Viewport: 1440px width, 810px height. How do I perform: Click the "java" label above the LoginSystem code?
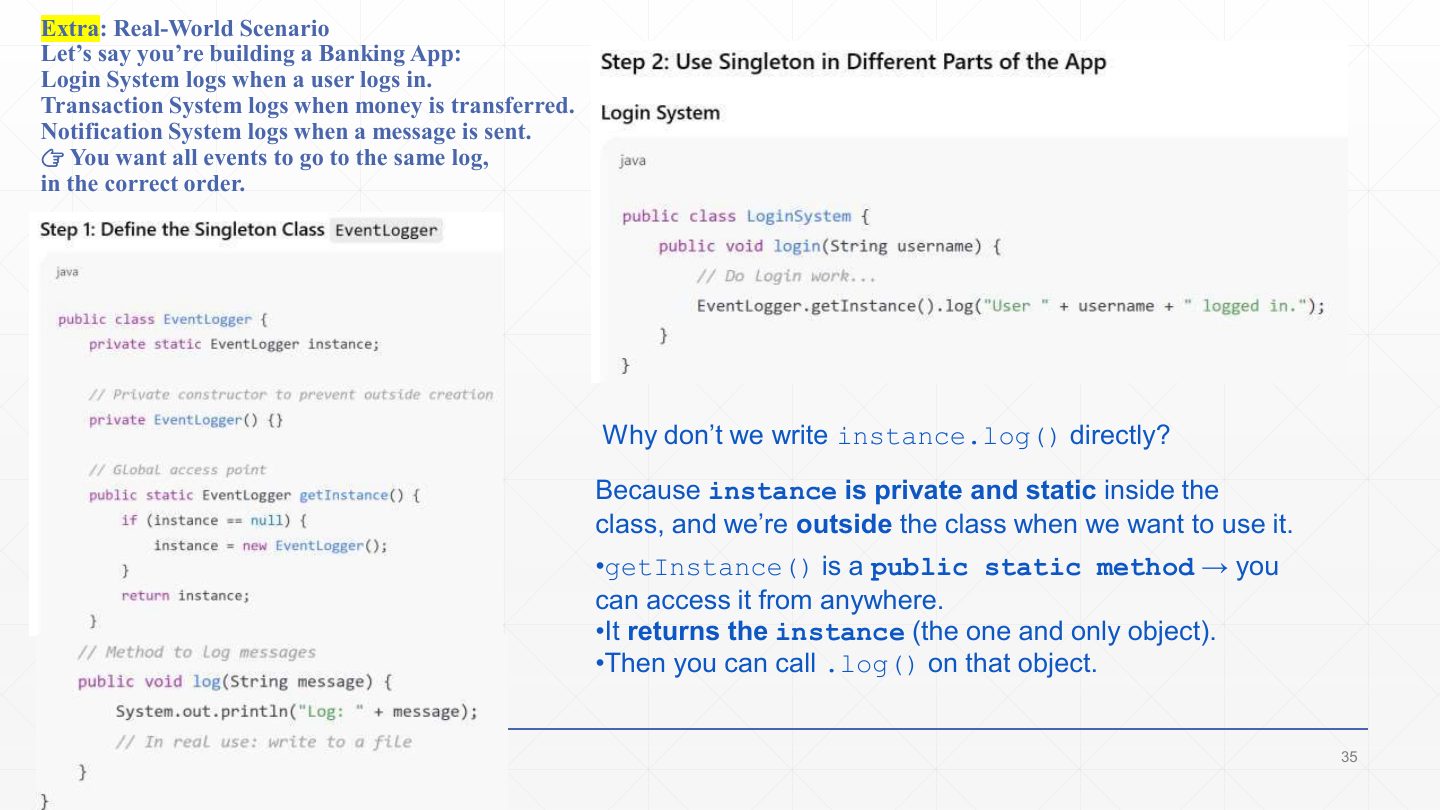633,161
